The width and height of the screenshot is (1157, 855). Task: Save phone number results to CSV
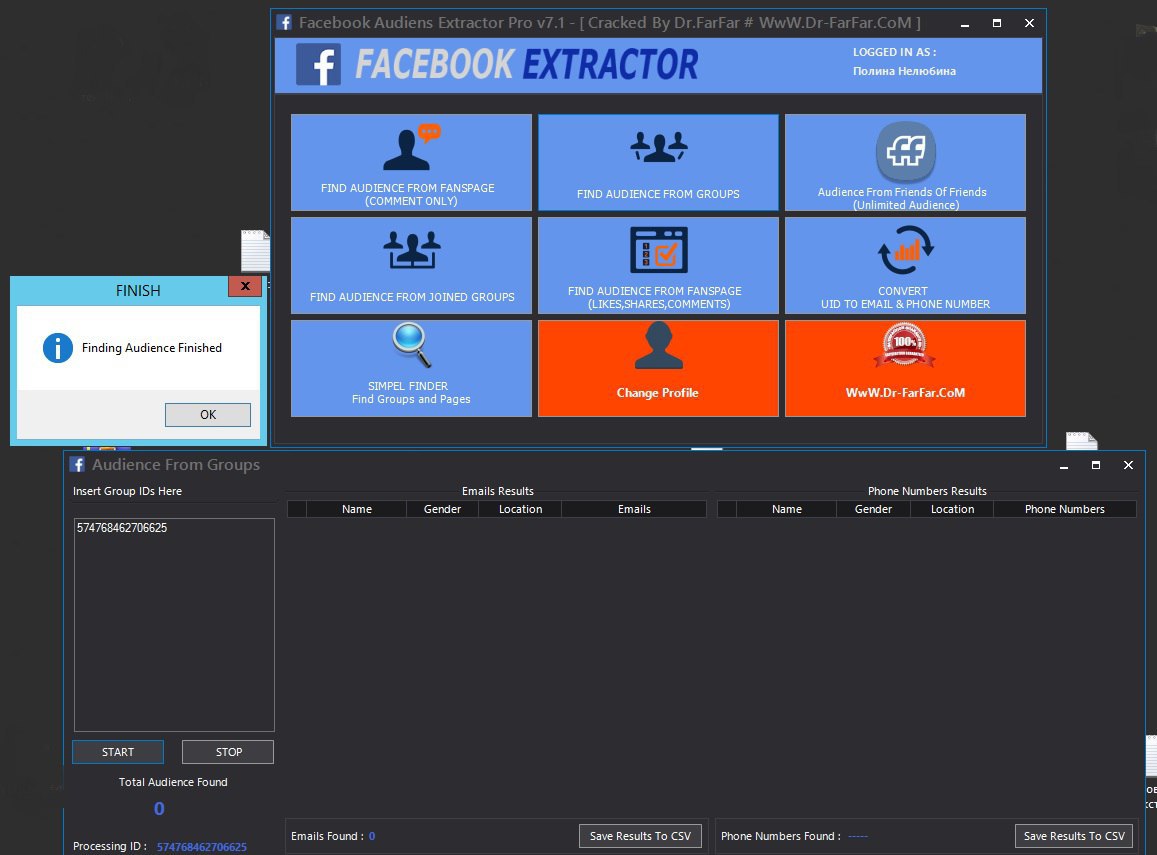1074,836
